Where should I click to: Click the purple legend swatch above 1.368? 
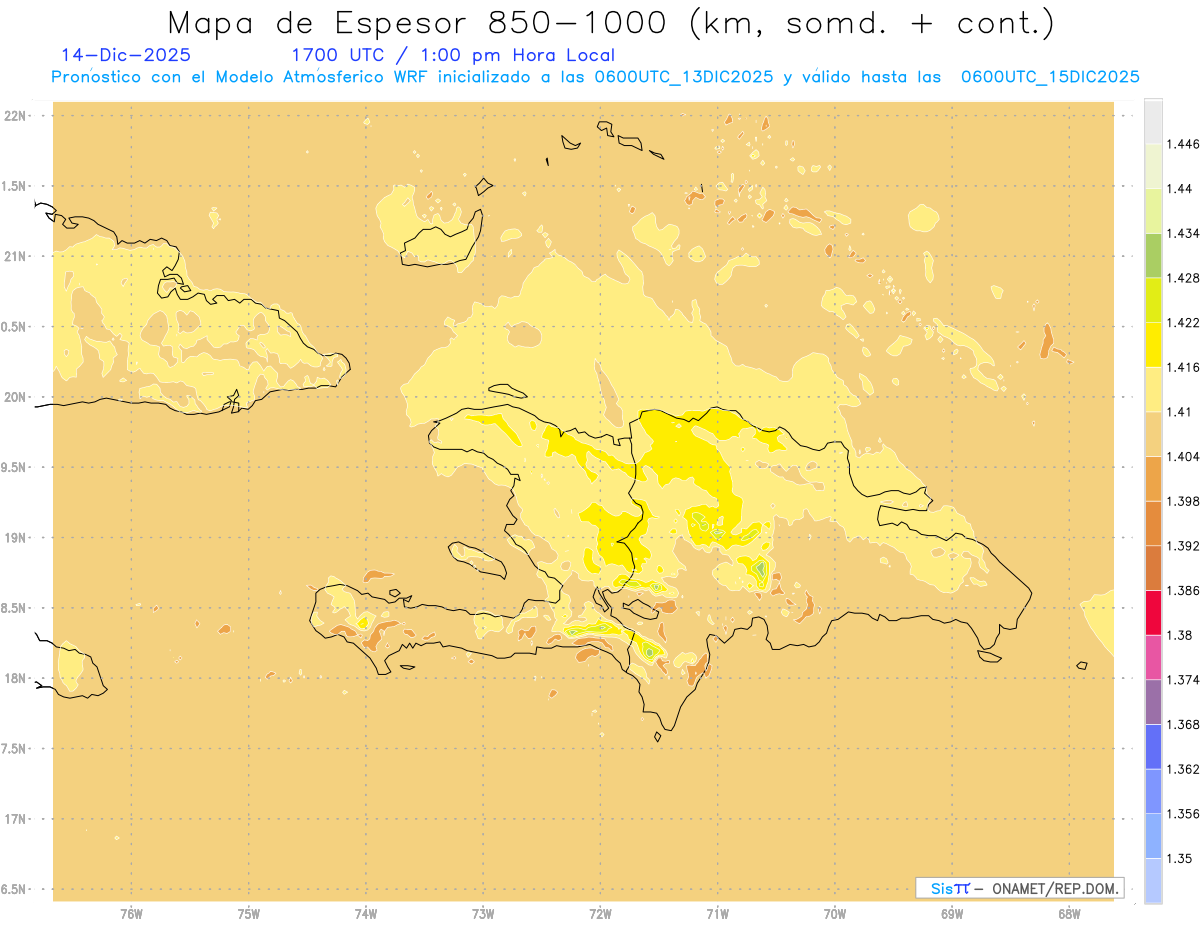tap(1153, 701)
